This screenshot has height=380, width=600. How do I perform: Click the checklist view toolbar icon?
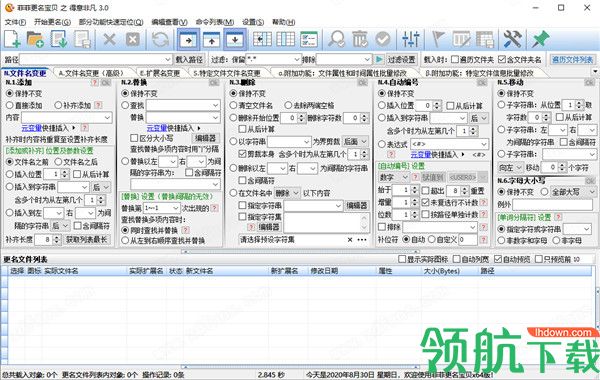coord(309,39)
